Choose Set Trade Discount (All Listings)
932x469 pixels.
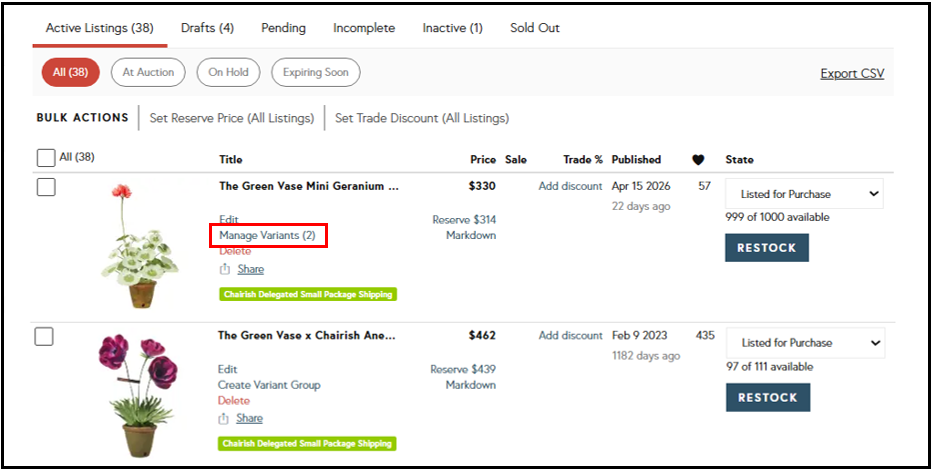click(422, 118)
